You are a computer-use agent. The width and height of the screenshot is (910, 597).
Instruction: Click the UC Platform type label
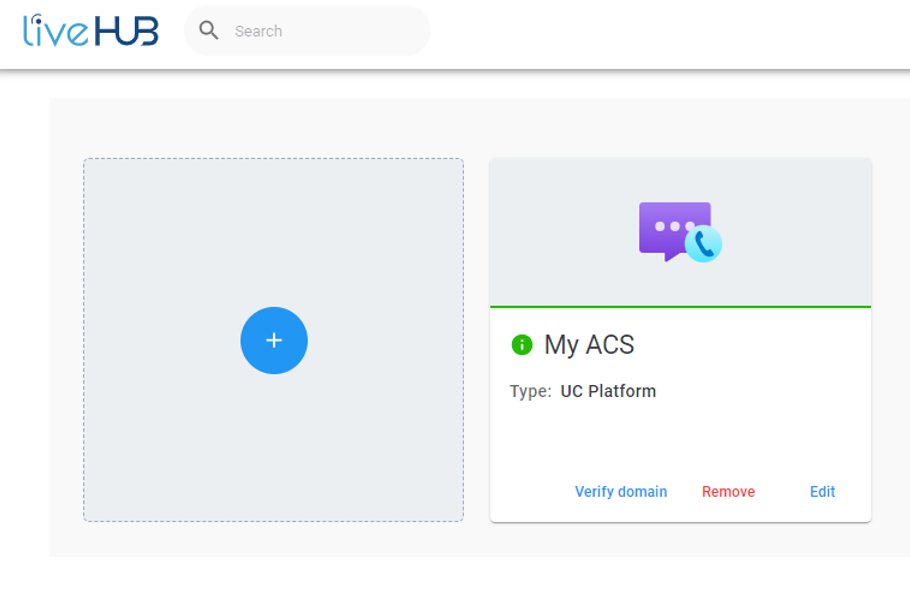coord(608,391)
